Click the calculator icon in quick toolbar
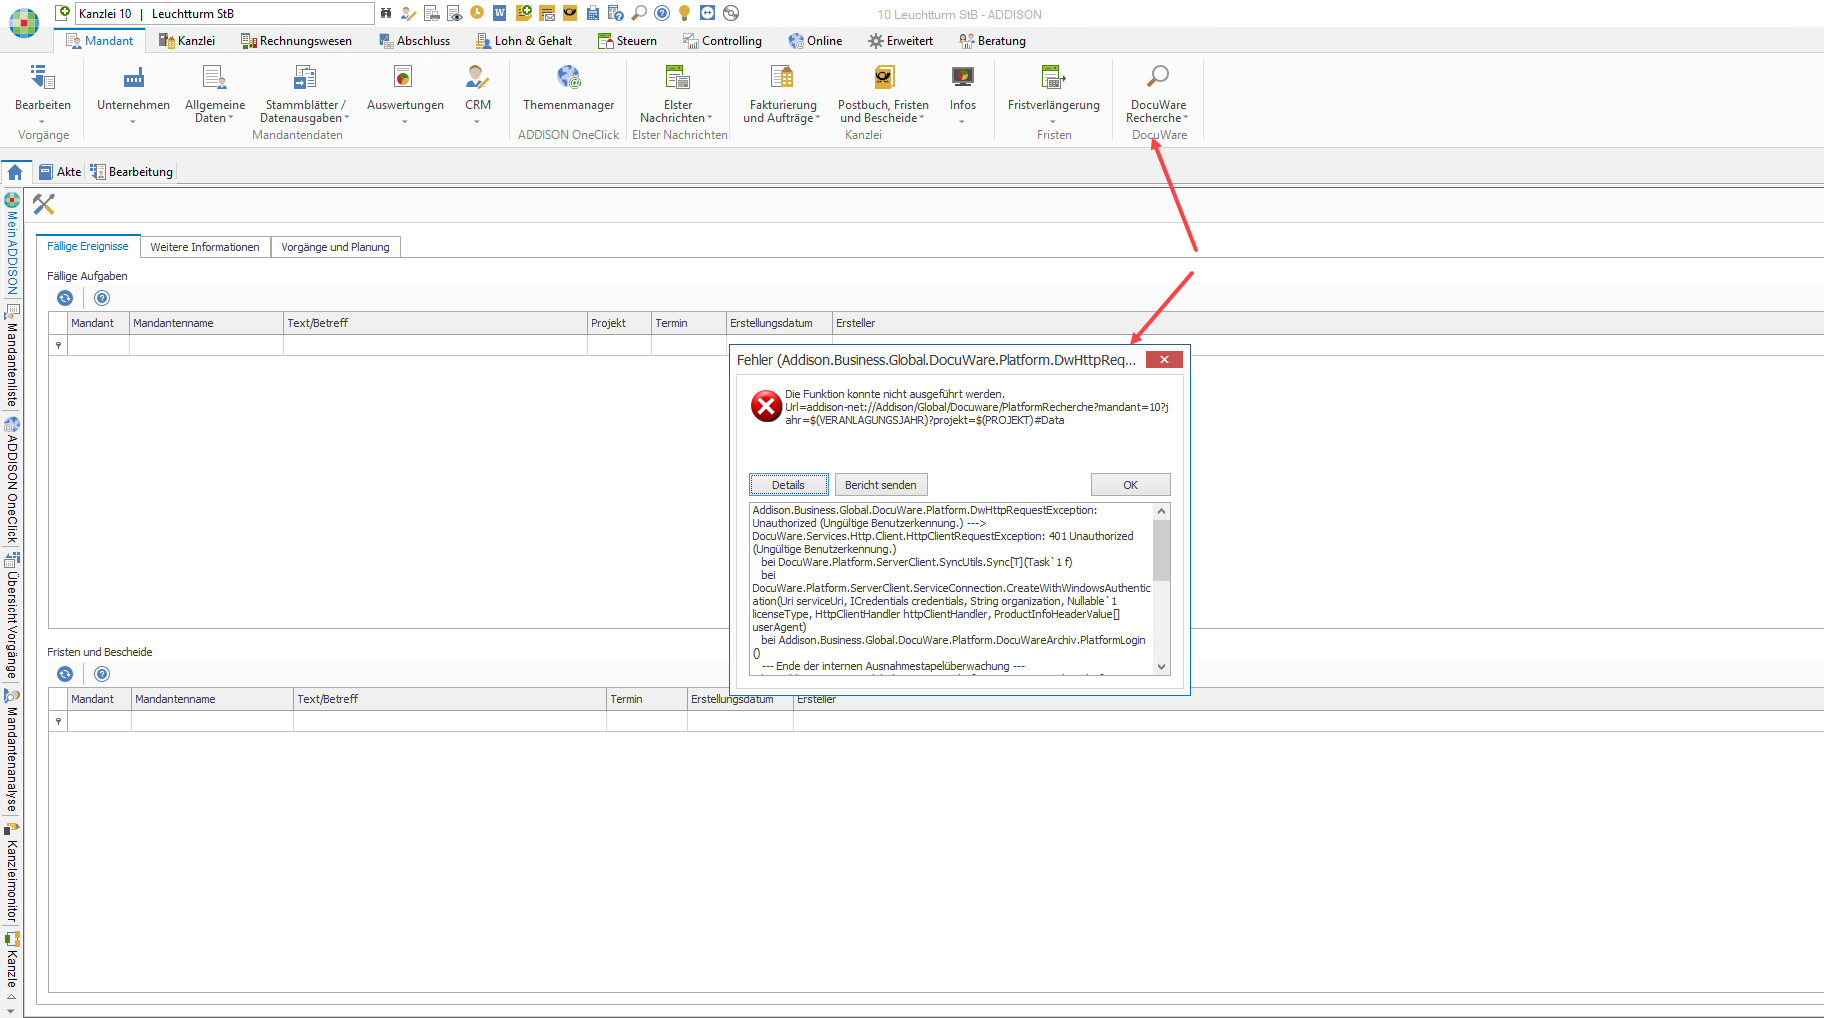Screen dimensions: 1824x1018 [x=592, y=13]
